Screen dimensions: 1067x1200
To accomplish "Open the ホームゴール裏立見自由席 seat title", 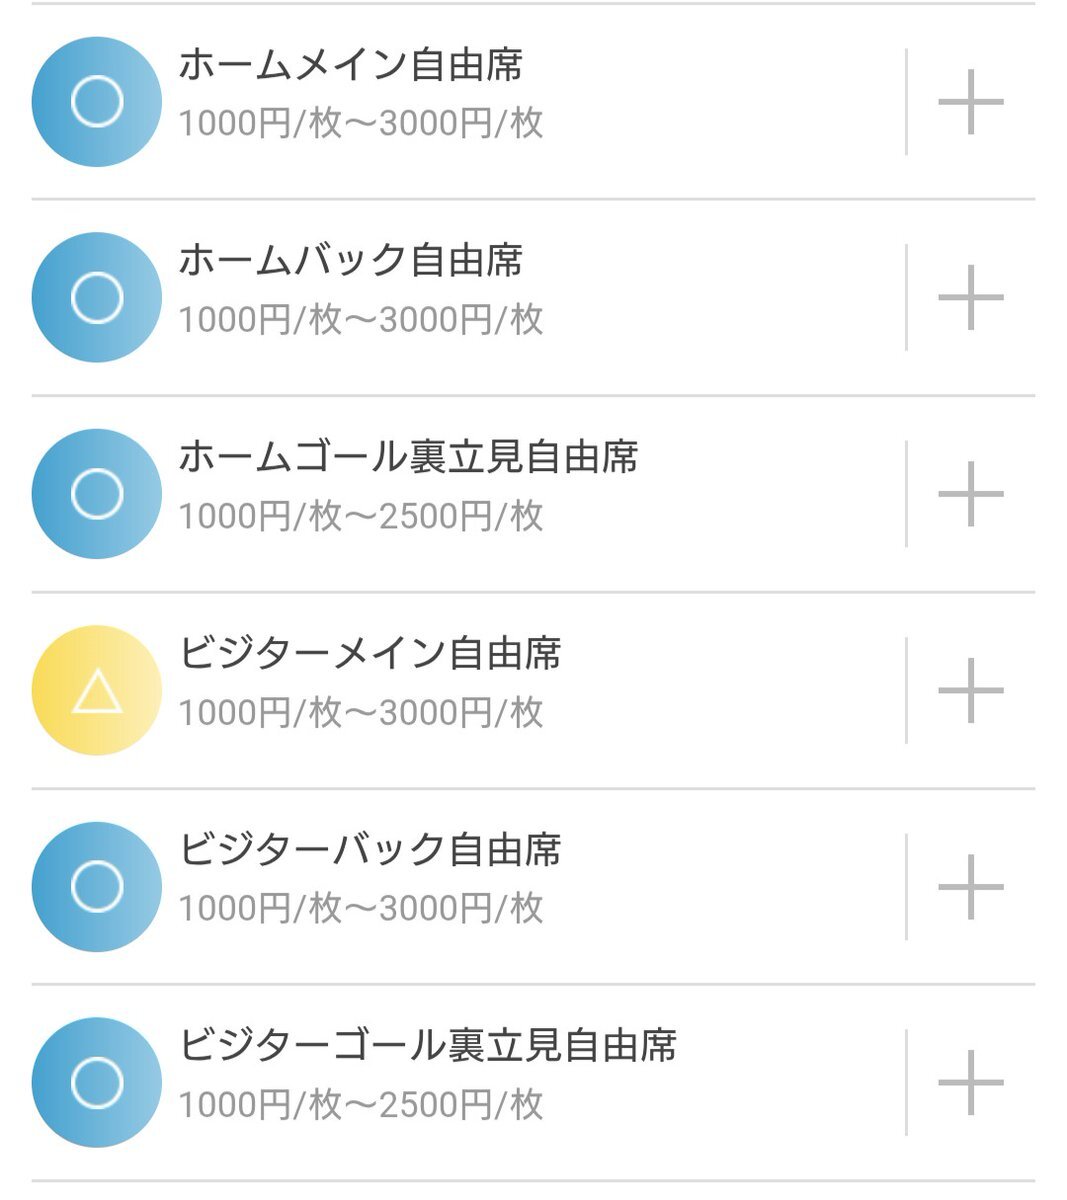I will [408, 457].
